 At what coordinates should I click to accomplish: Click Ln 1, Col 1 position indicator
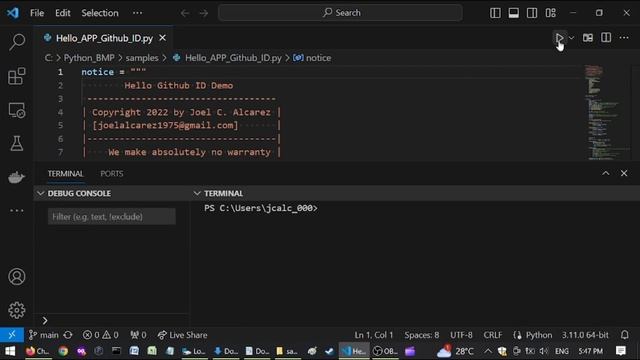point(373,335)
